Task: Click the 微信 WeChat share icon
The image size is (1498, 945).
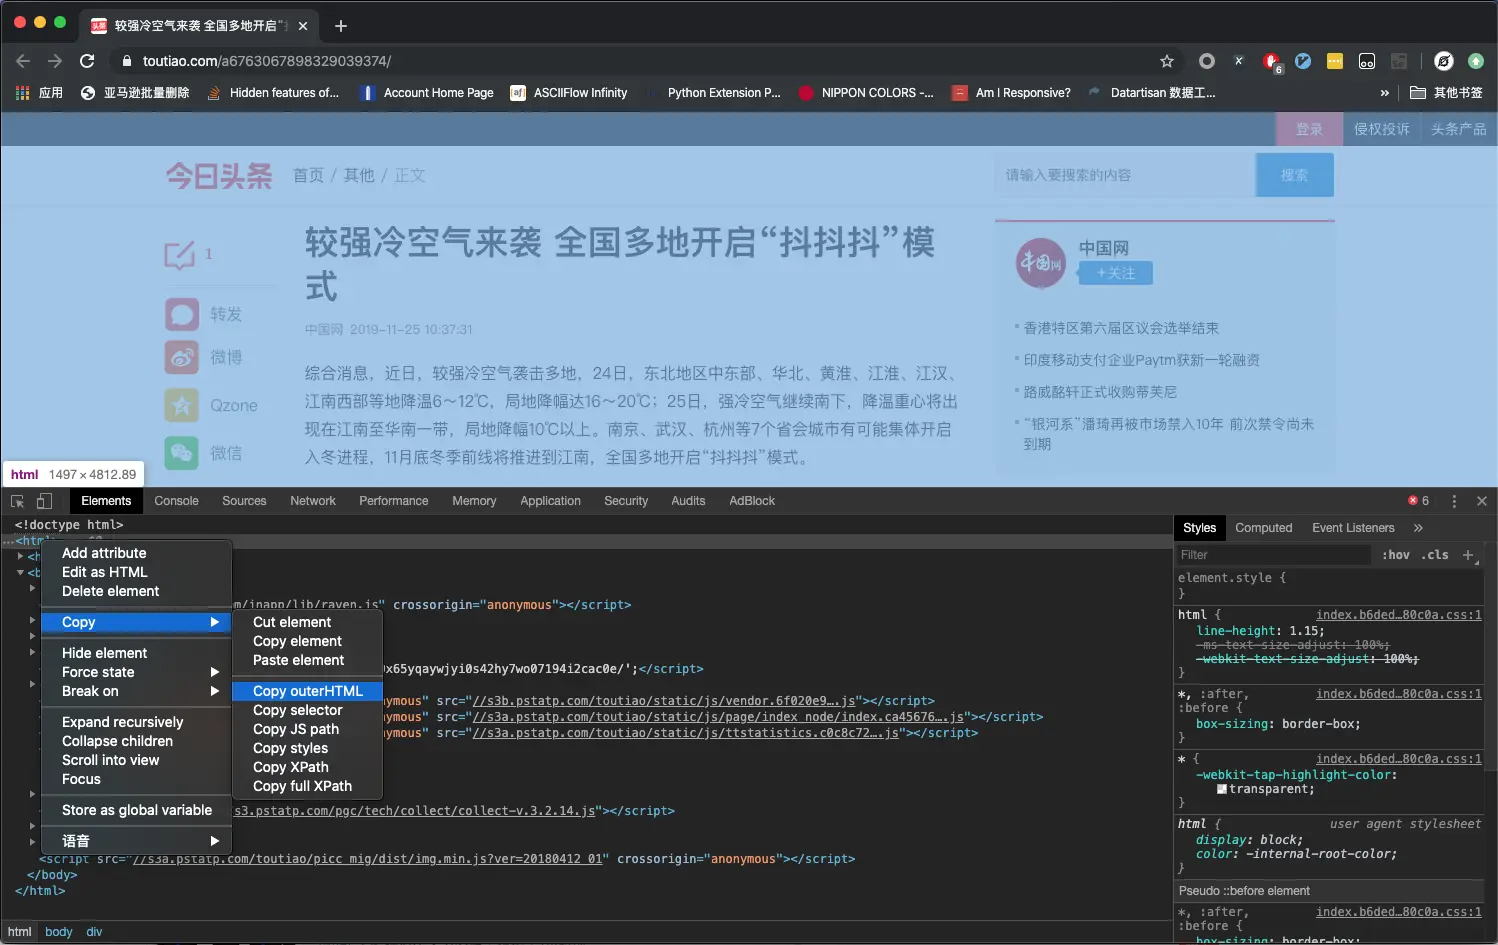Action: click(x=182, y=453)
